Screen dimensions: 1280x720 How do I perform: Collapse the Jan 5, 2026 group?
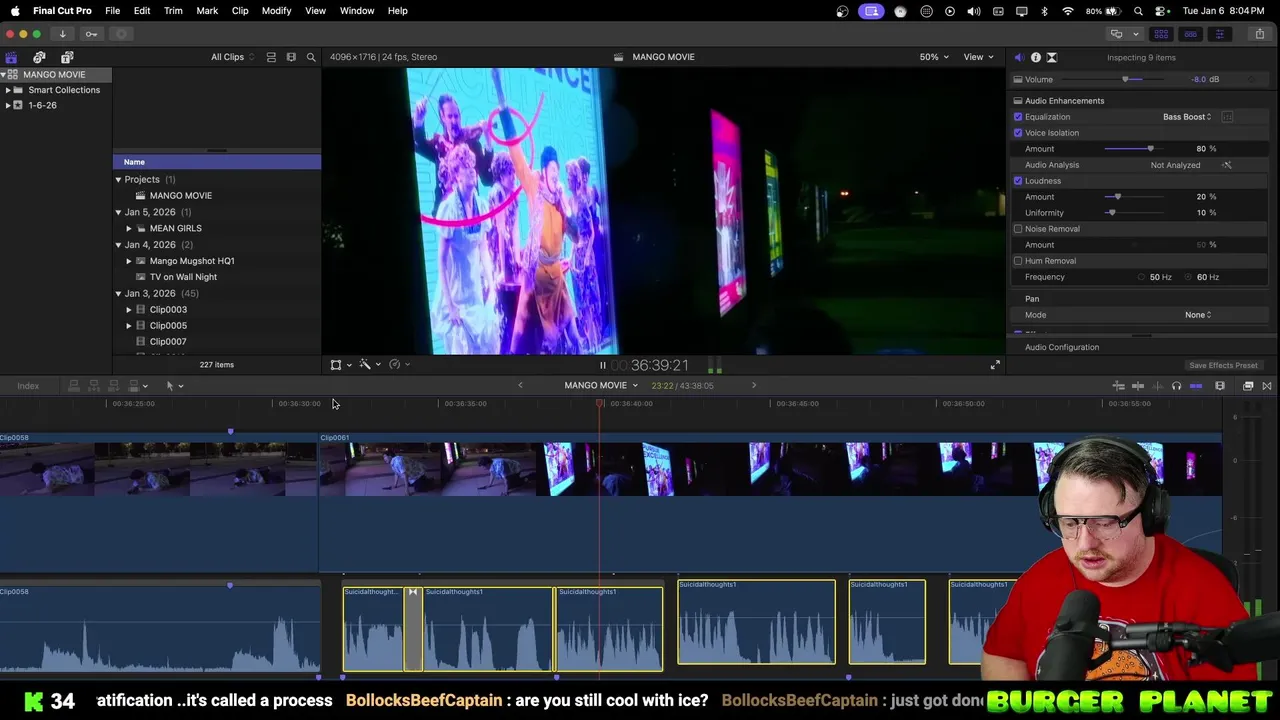[118, 212]
